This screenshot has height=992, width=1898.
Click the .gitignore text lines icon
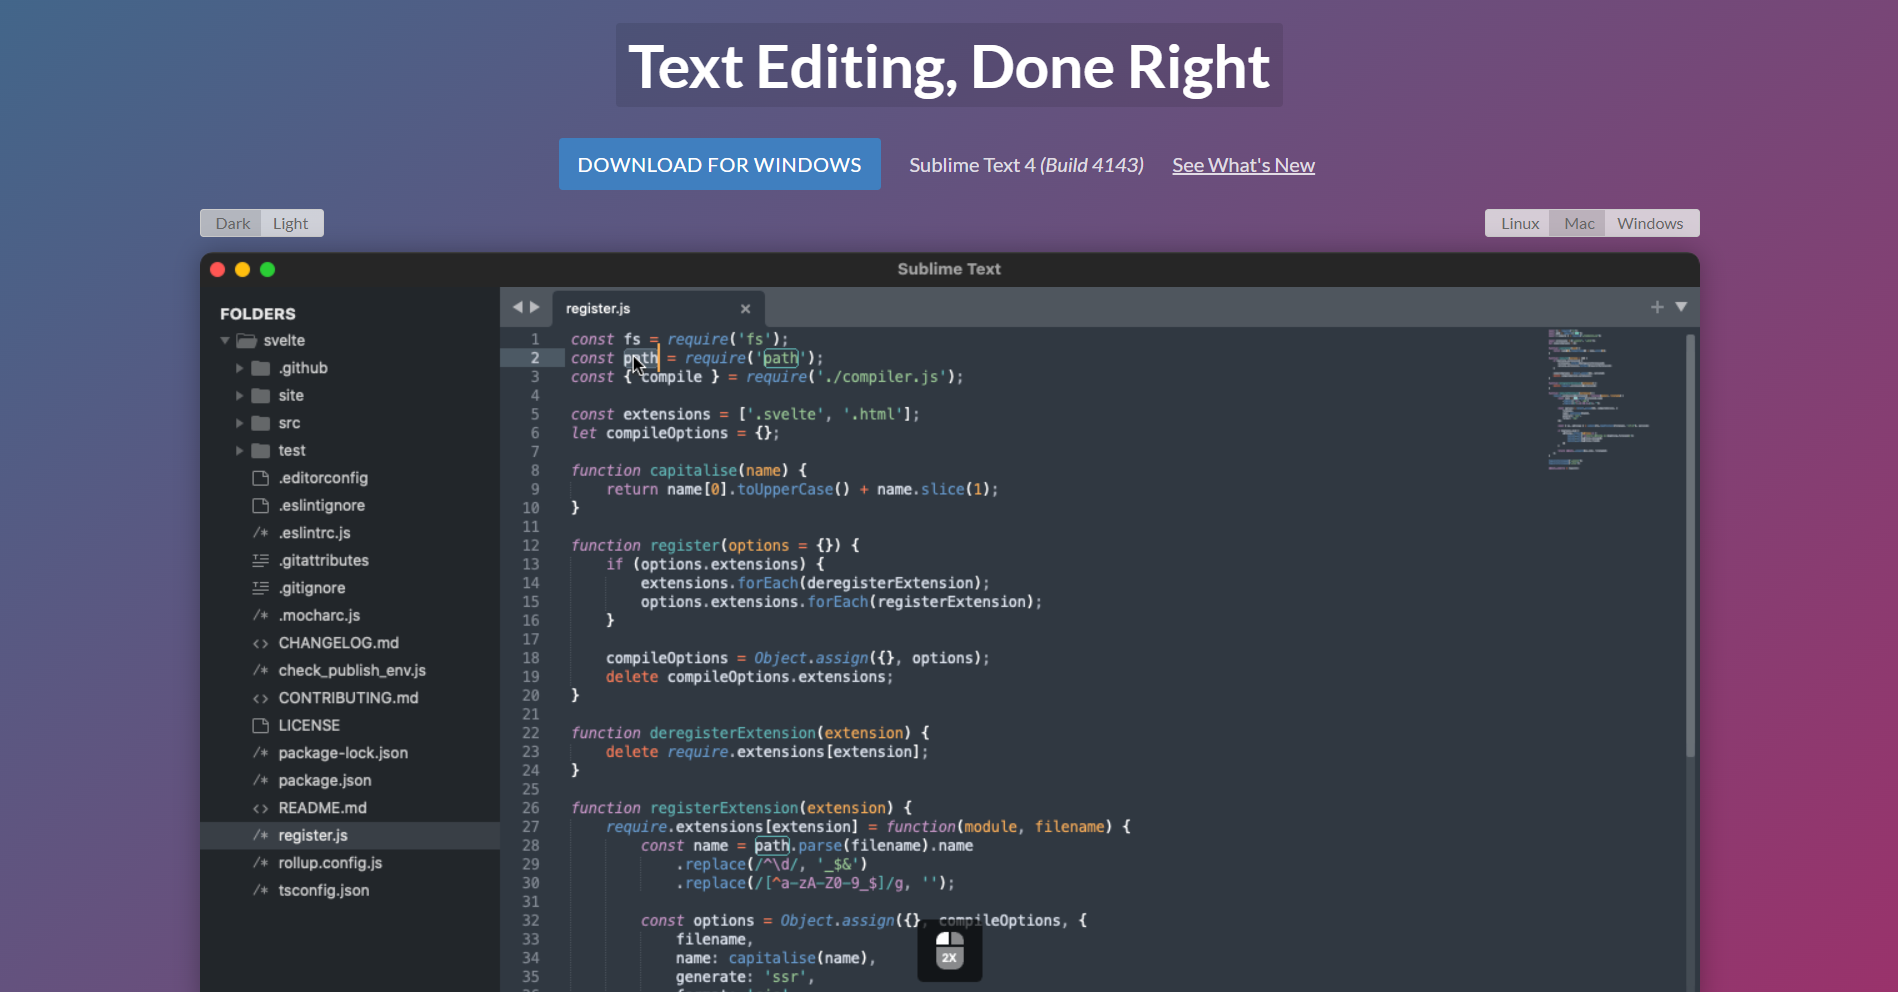(x=261, y=588)
